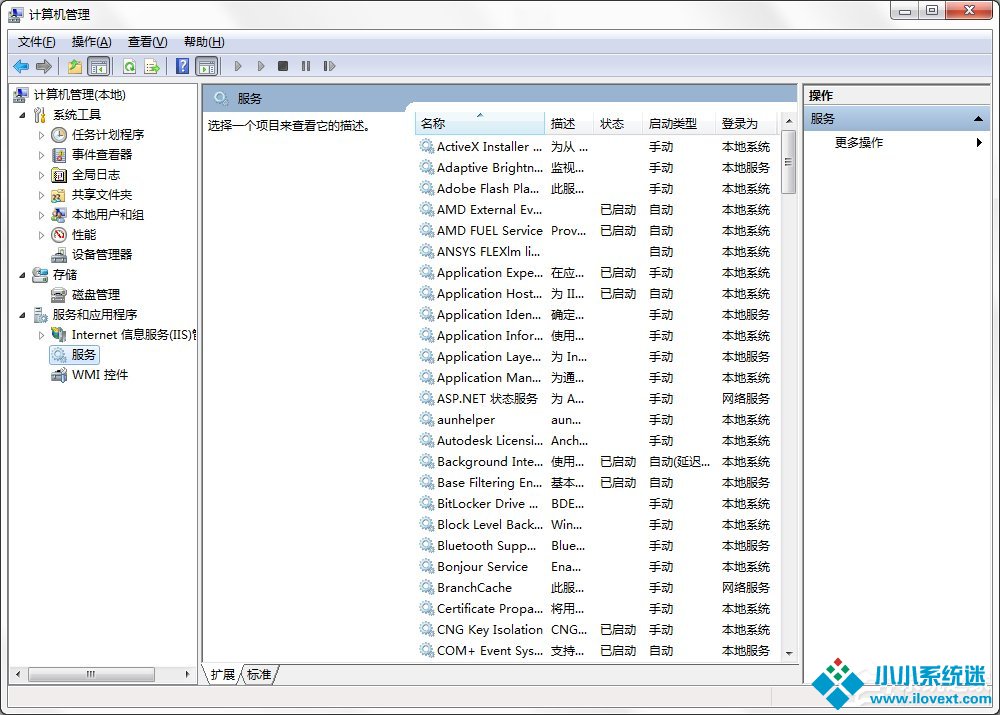Open 设备管理器 in the tree
Screen dimensions: 1000x715
(101, 254)
